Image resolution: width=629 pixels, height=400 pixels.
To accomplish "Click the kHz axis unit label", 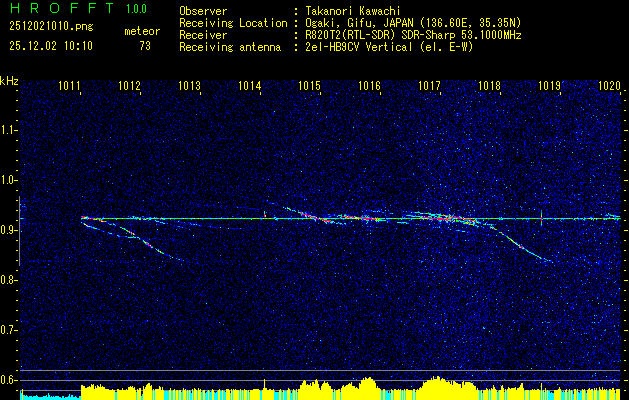I will pyautogui.click(x=9, y=81).
